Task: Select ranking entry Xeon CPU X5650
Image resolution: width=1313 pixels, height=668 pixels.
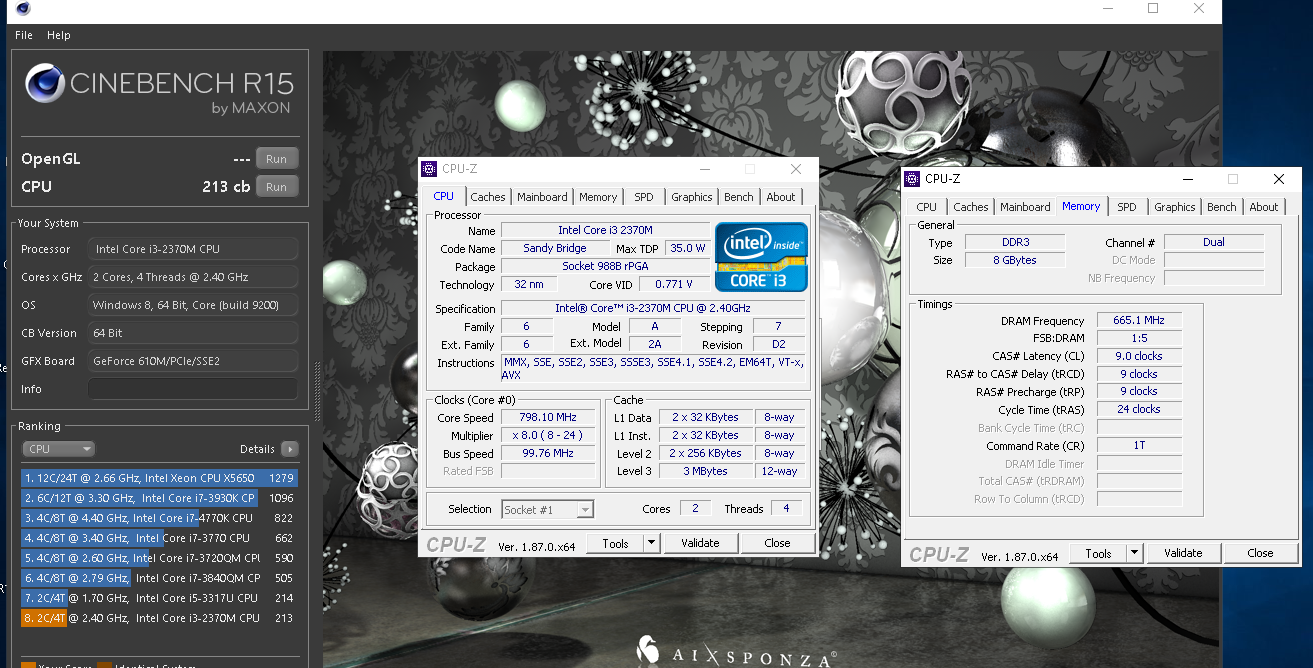Action: point(159,478)
